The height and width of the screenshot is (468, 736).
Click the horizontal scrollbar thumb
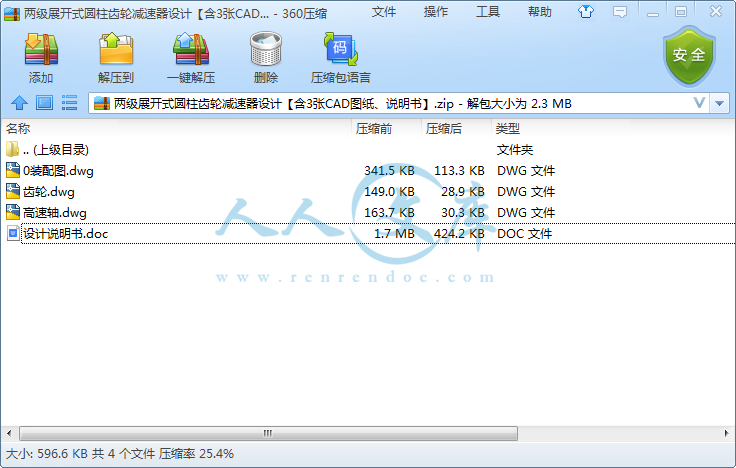[x=268, y=433]
